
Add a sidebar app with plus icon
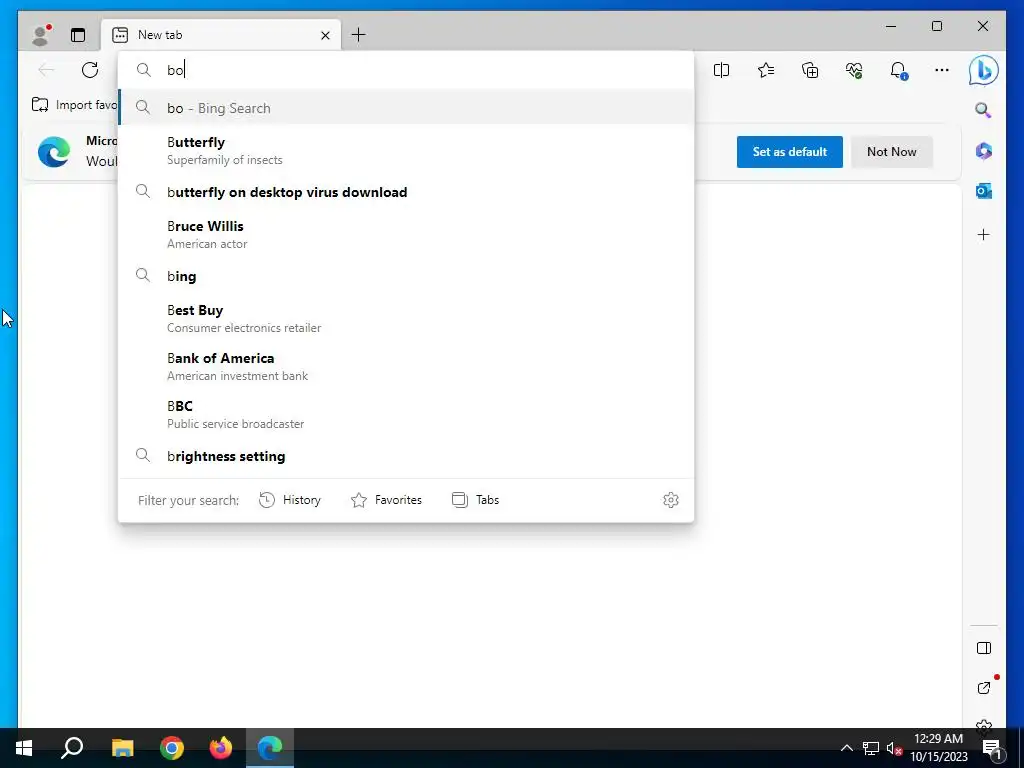coord(984,234)
